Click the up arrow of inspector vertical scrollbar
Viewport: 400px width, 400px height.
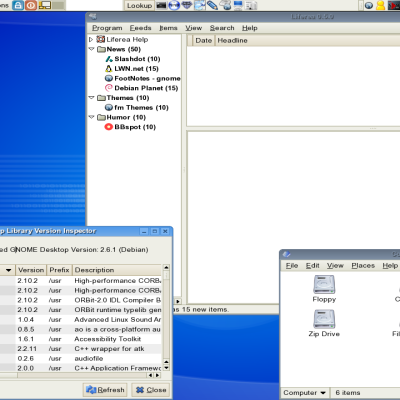166,268
